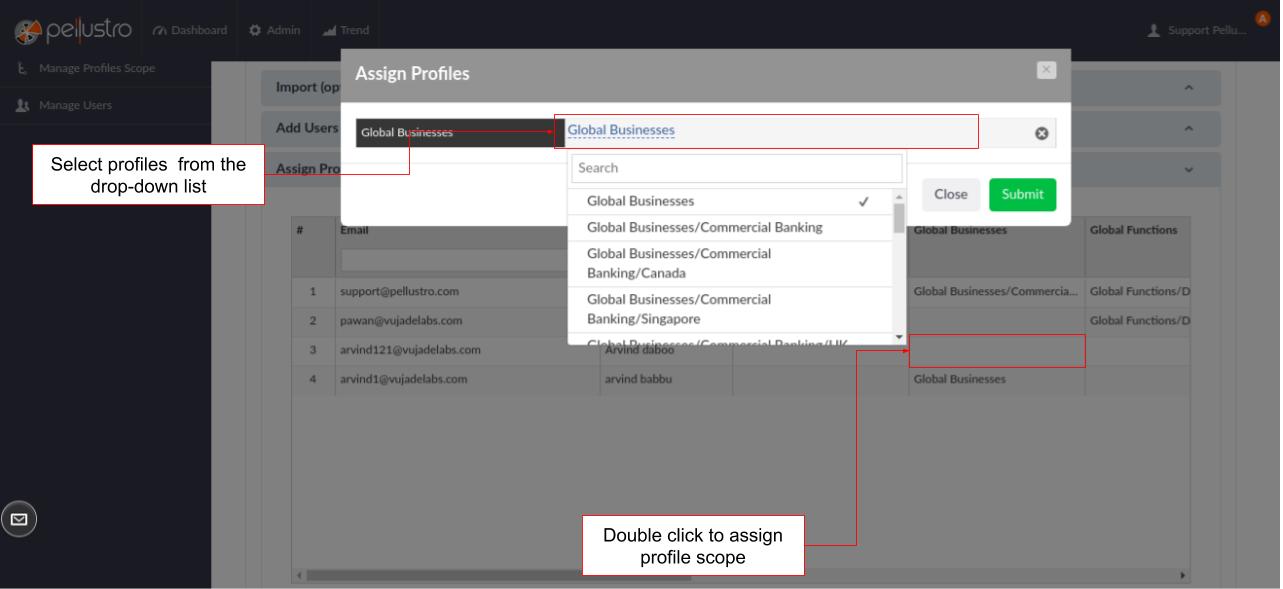Click the dropdown Search field
The height and width of the screenshot is (589, 1283).
[735, 168]
